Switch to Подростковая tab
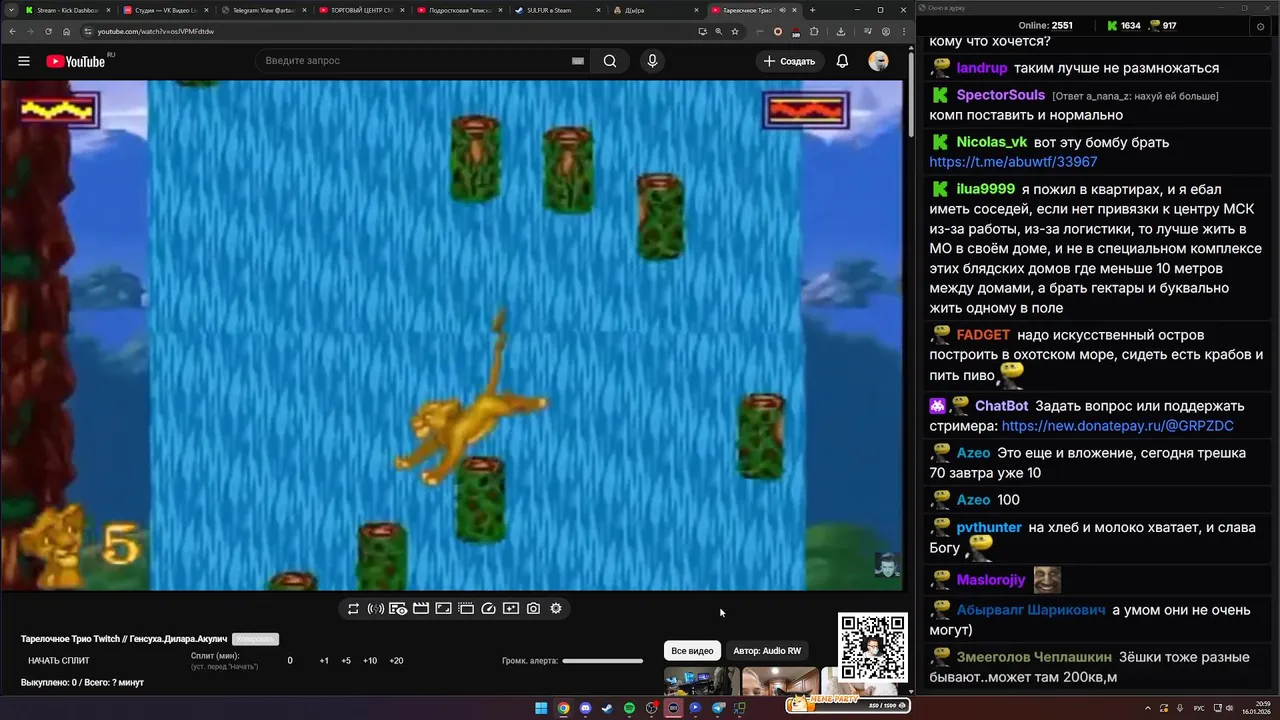 point(458,10)
